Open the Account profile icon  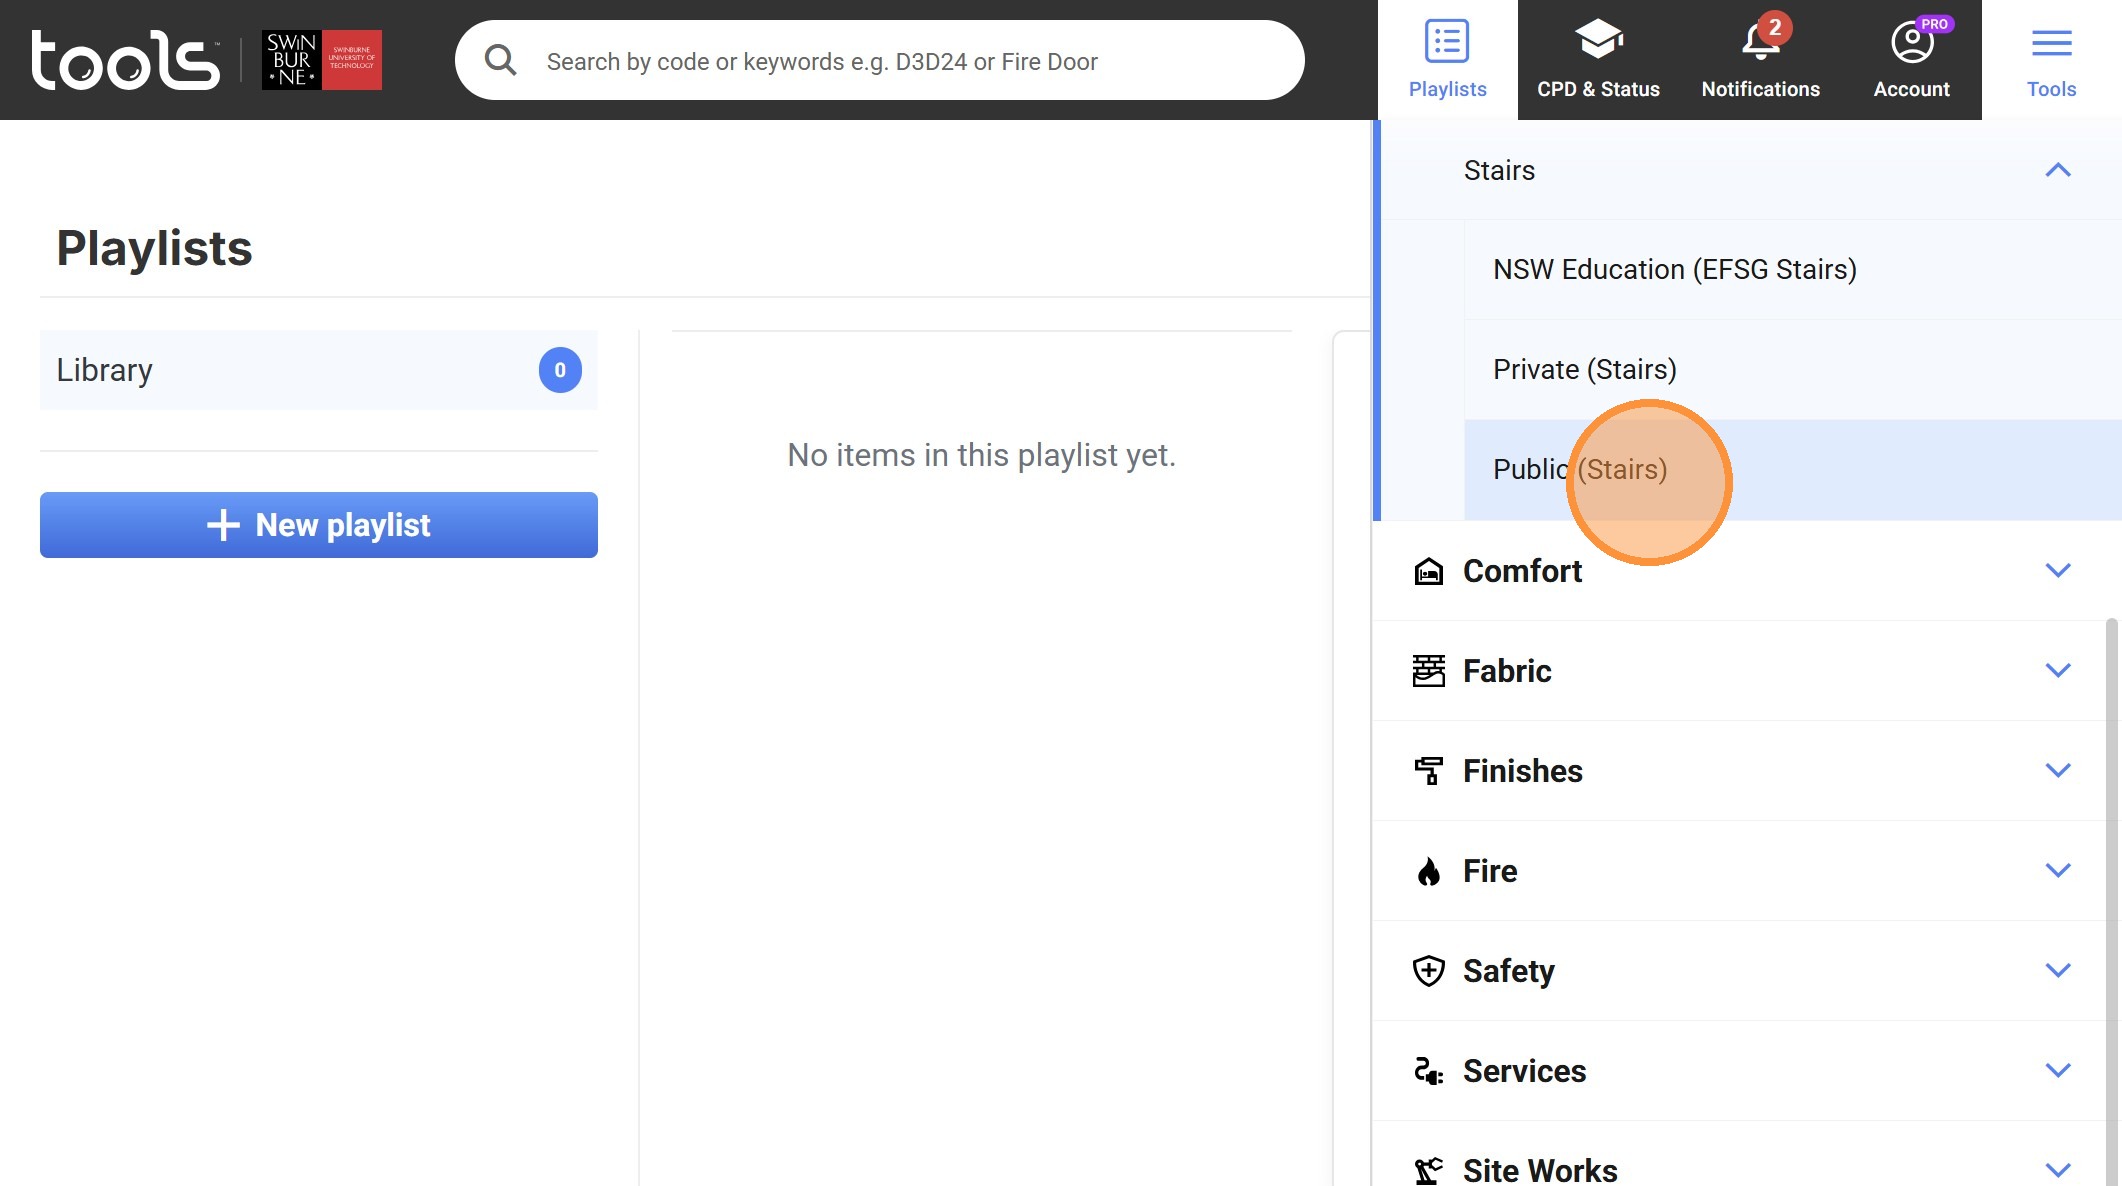pos(1911,42)
